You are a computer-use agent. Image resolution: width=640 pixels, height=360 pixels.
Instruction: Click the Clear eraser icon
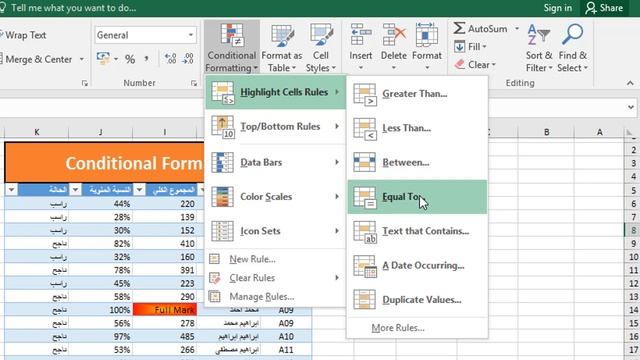[x=460, y=64]
